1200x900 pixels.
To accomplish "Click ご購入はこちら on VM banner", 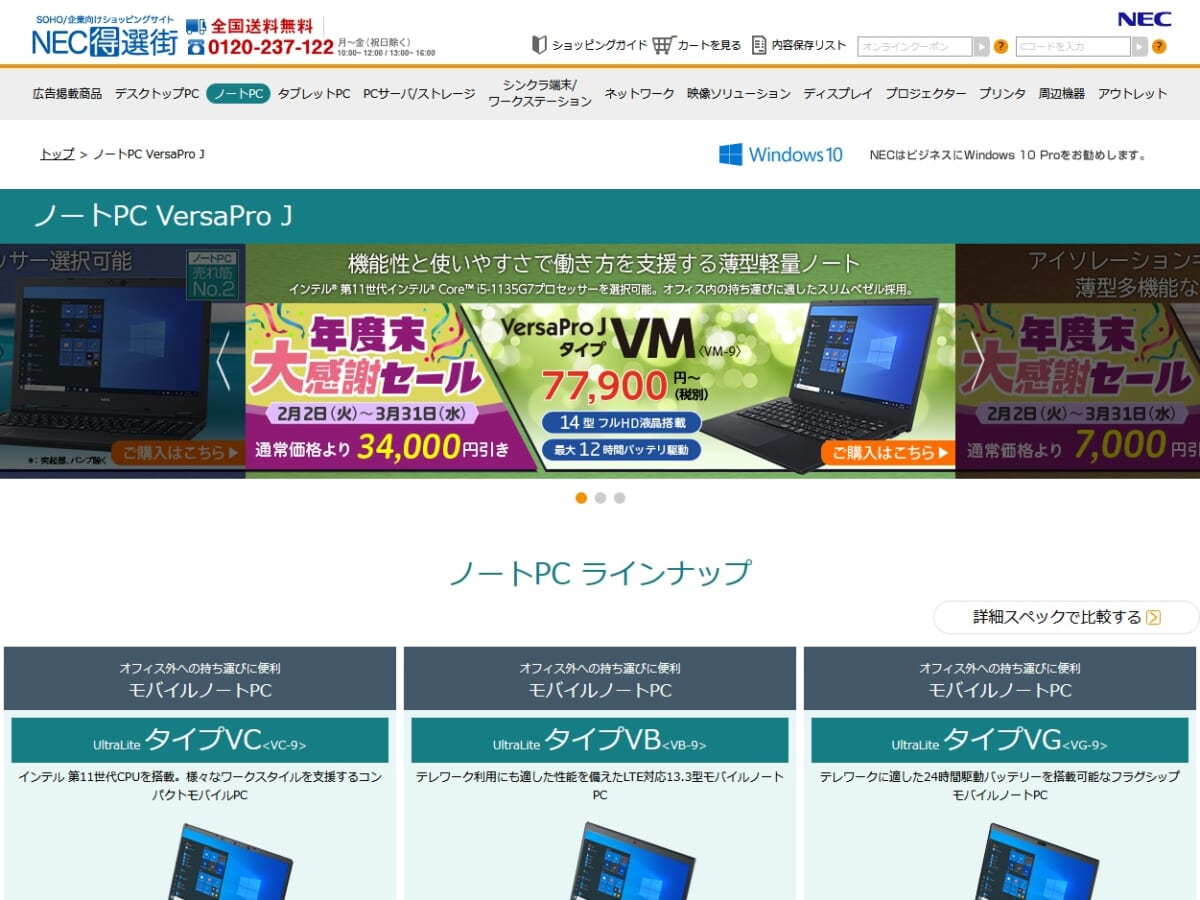I will (x=887, y=452).
